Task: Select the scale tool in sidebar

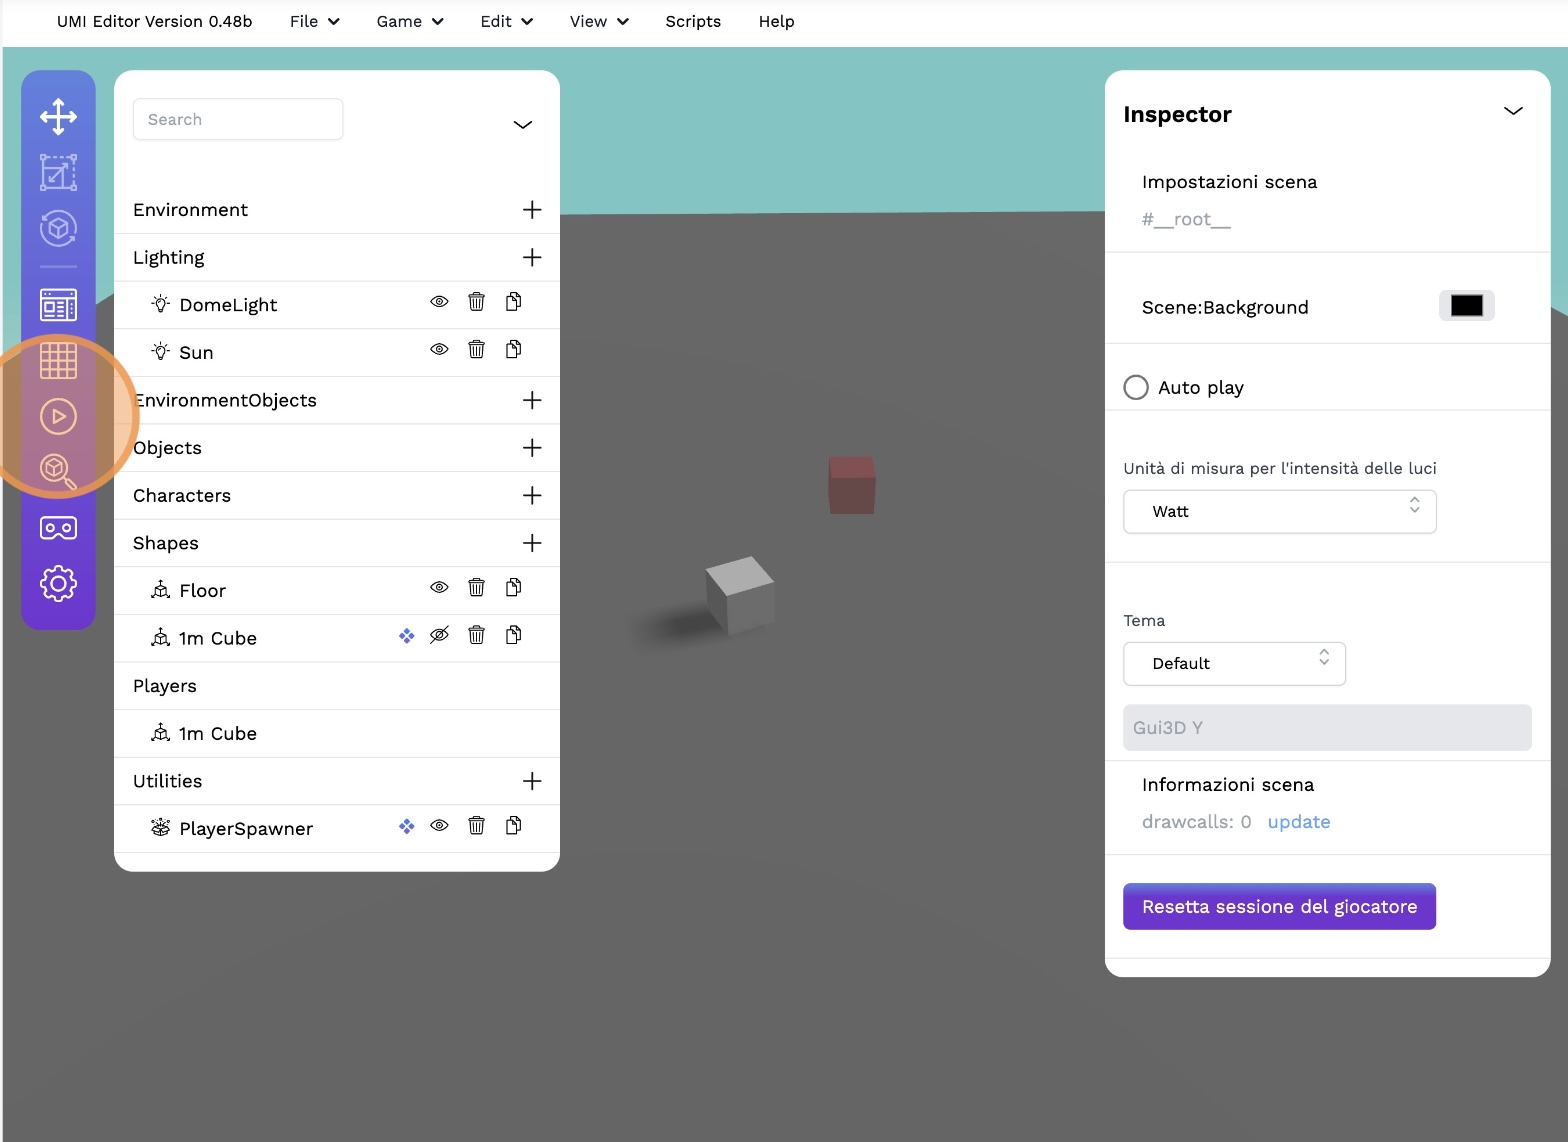Action: [x=58, y=173]
